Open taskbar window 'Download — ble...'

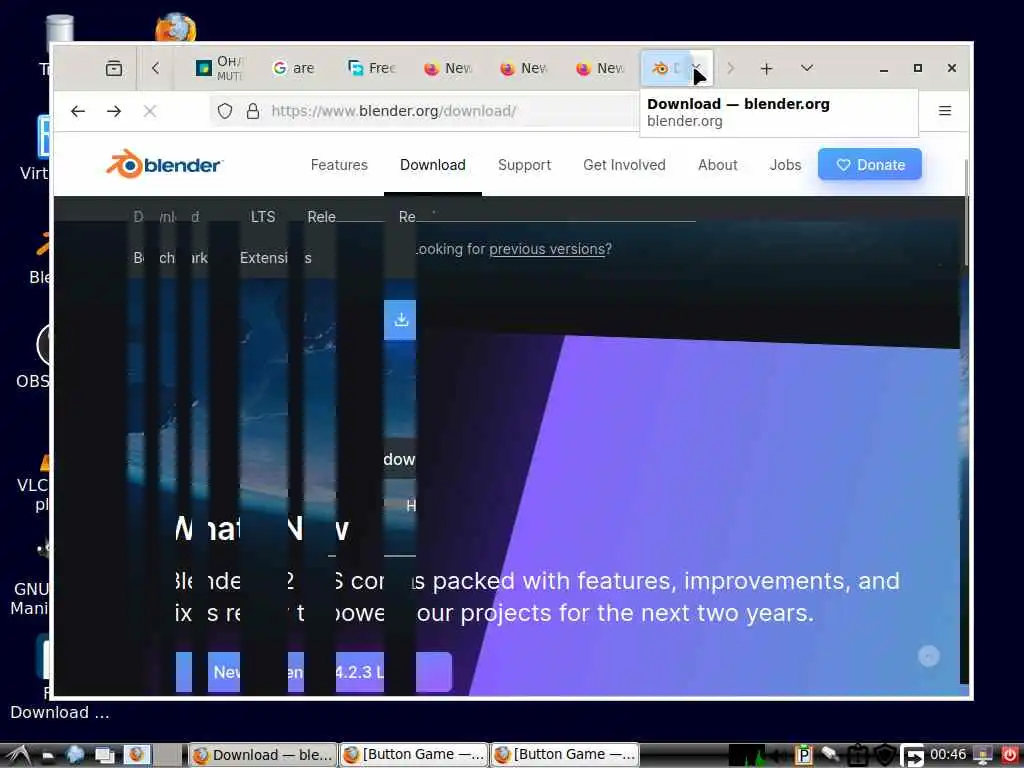coord(263,755)
